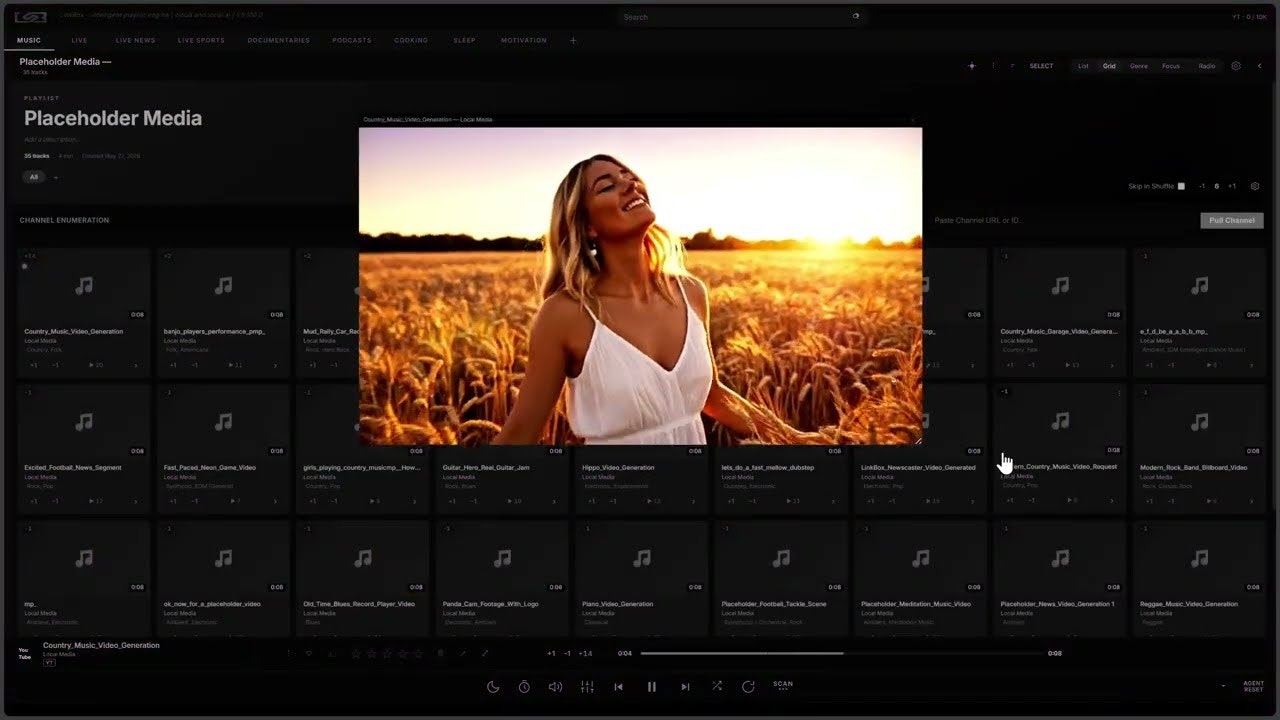Image resolution: width=1280 pixels, height=720 pixels.
Task: Open the COOKING tab
Action: pyautogui.click(x=411, y=41)
